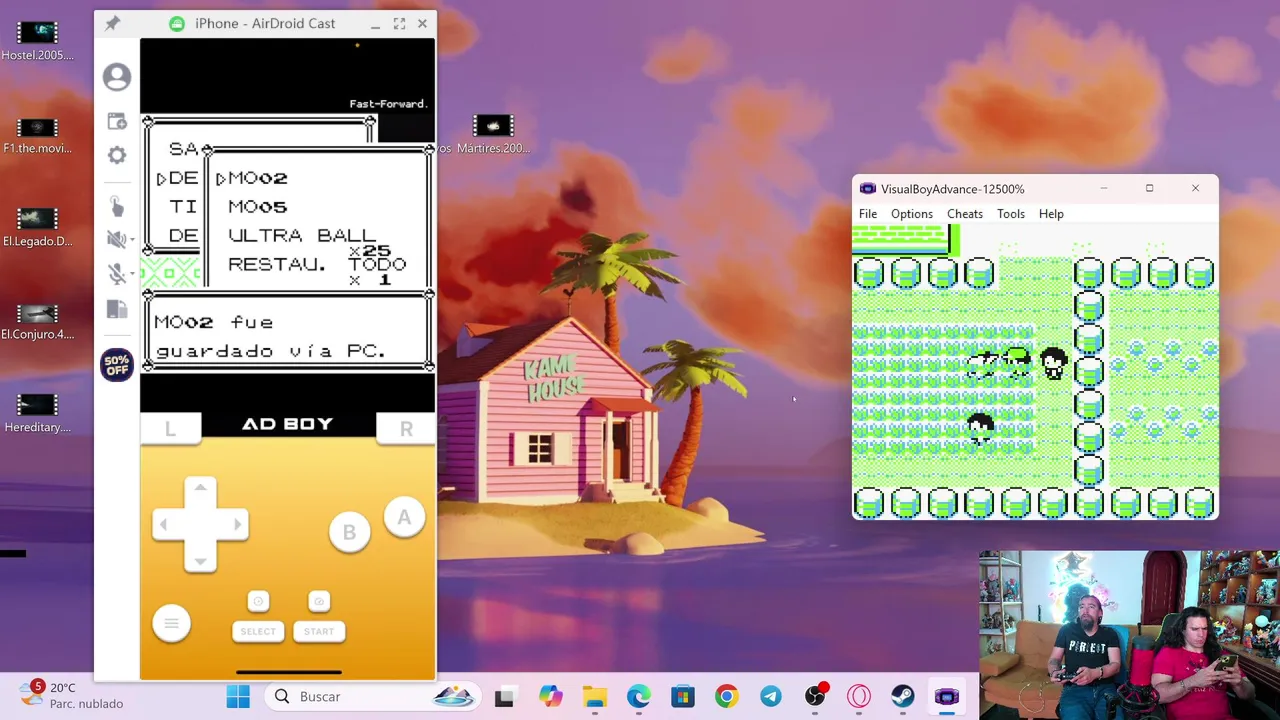The height and width of the screenshot is (720, 1280).
Task: Open the add new cast window icon
Action: point(117,122)
